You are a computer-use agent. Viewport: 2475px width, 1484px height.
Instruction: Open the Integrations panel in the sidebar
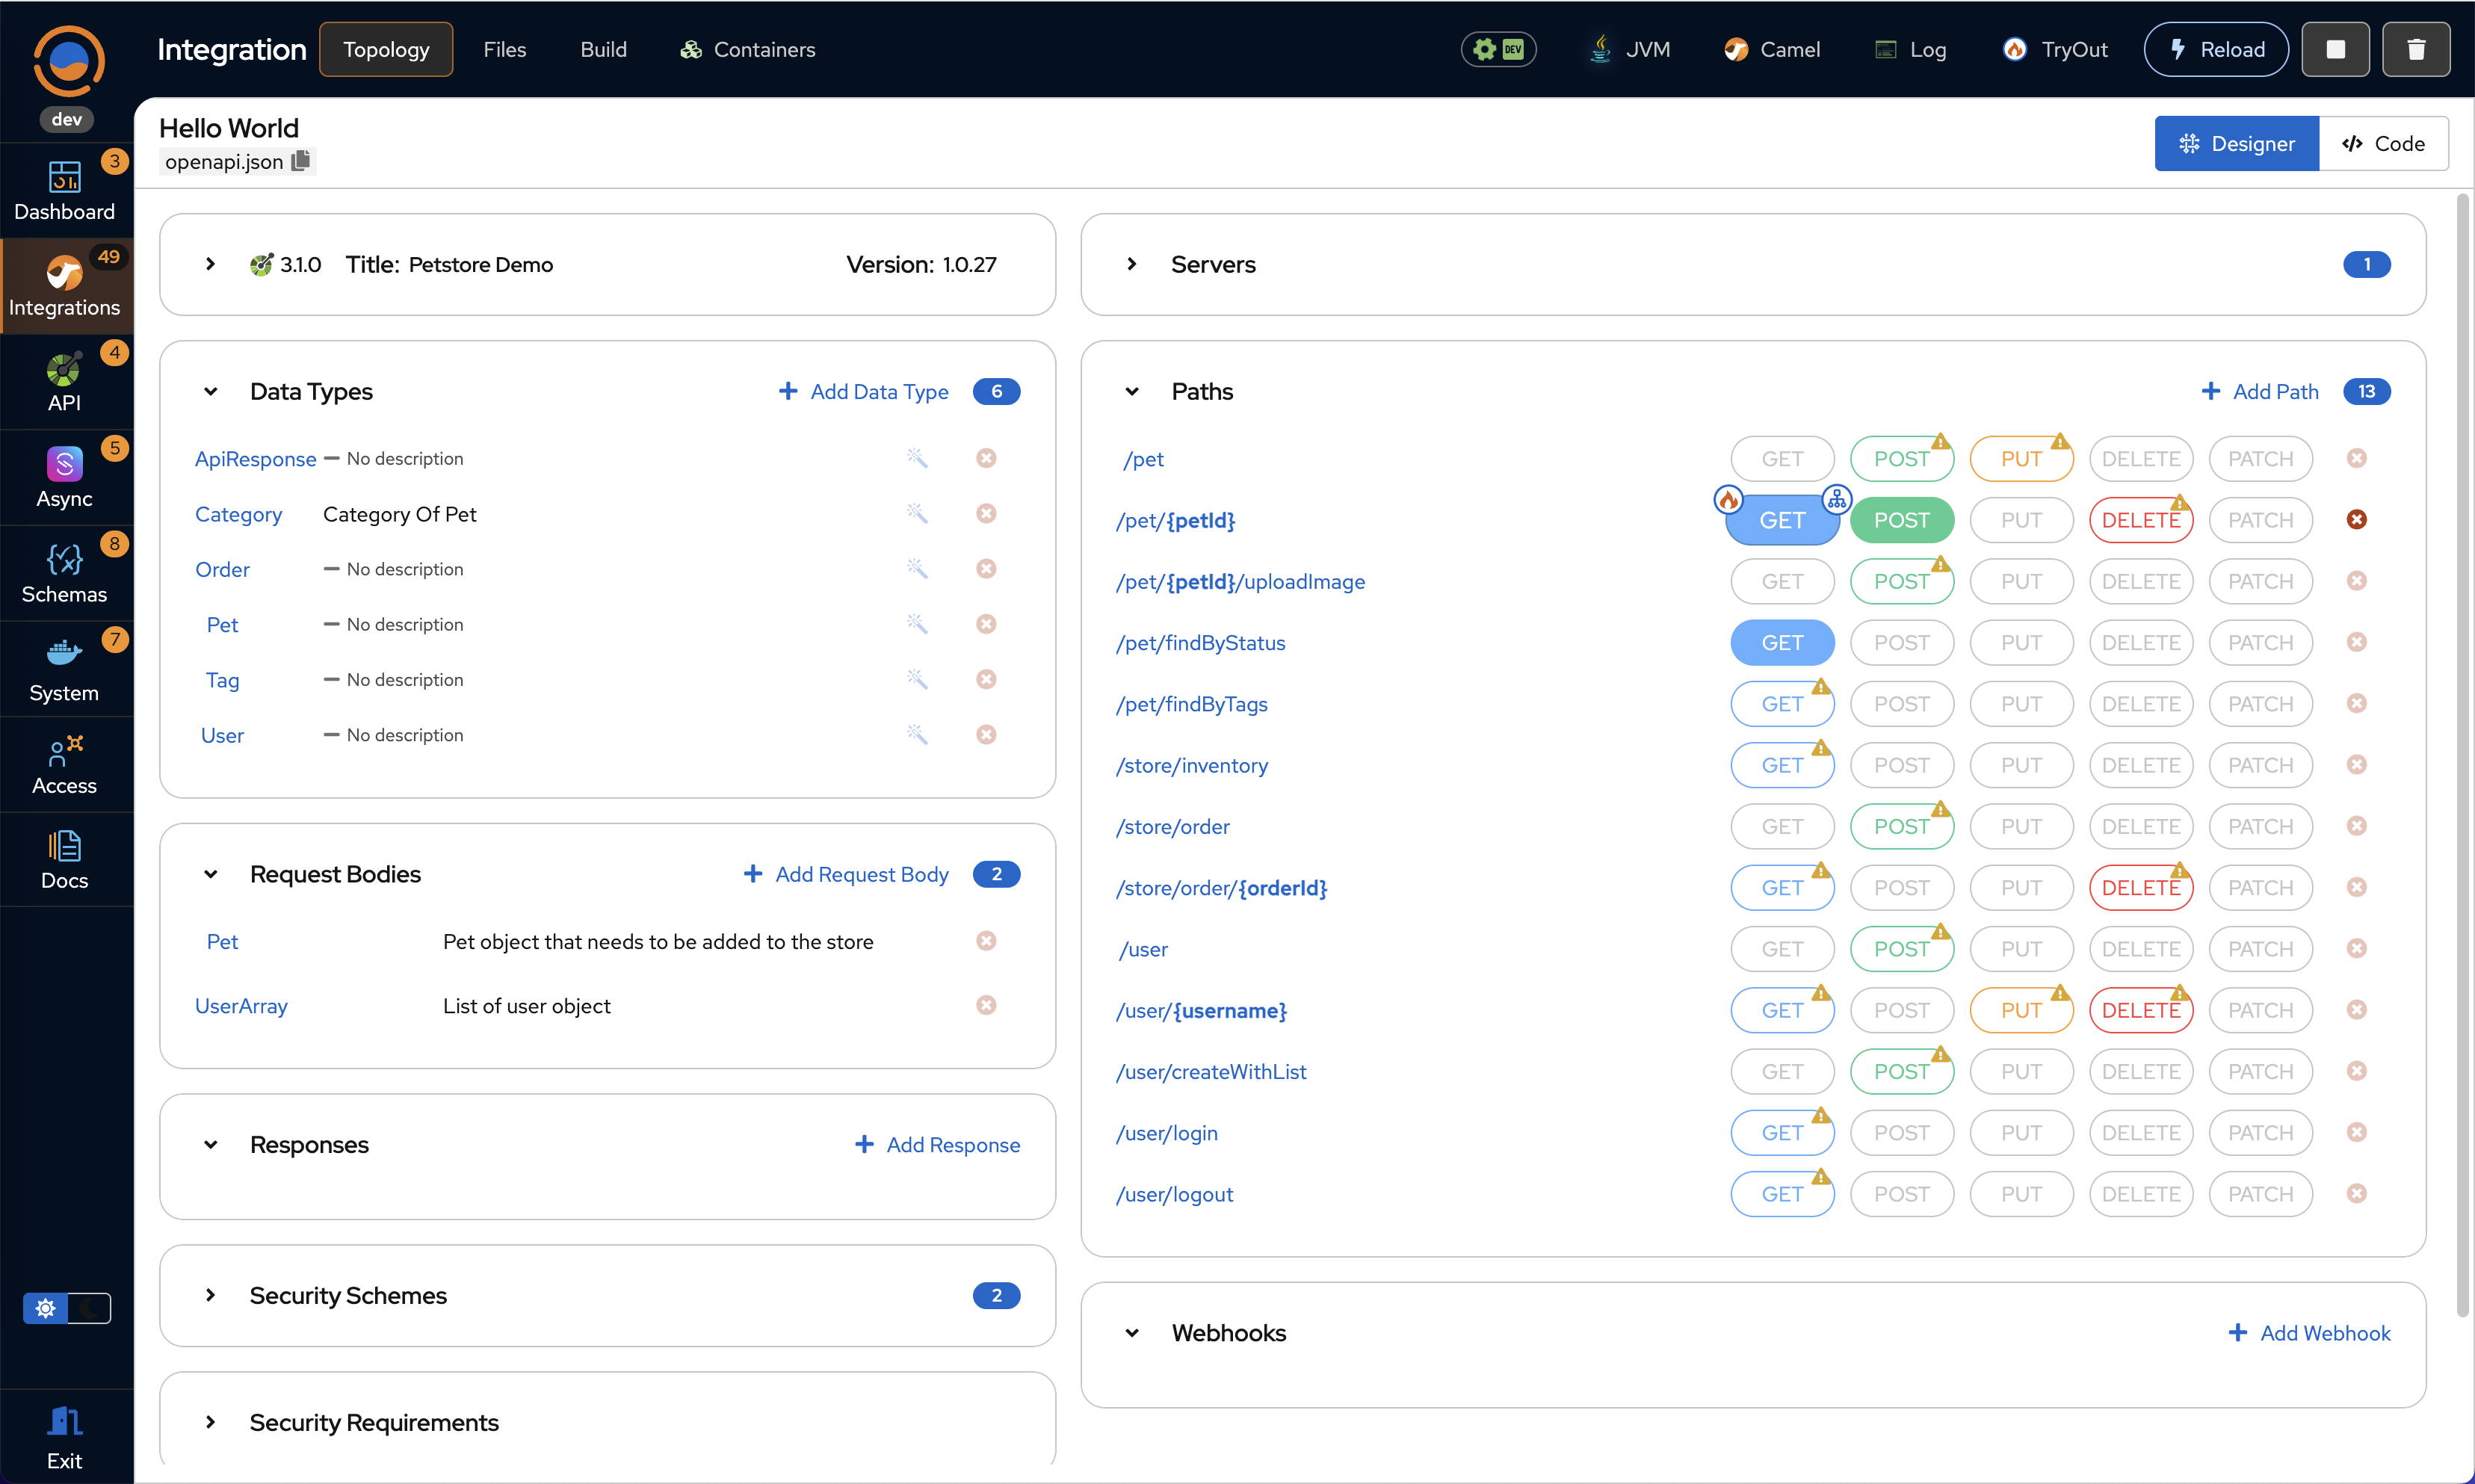point(64,285)
